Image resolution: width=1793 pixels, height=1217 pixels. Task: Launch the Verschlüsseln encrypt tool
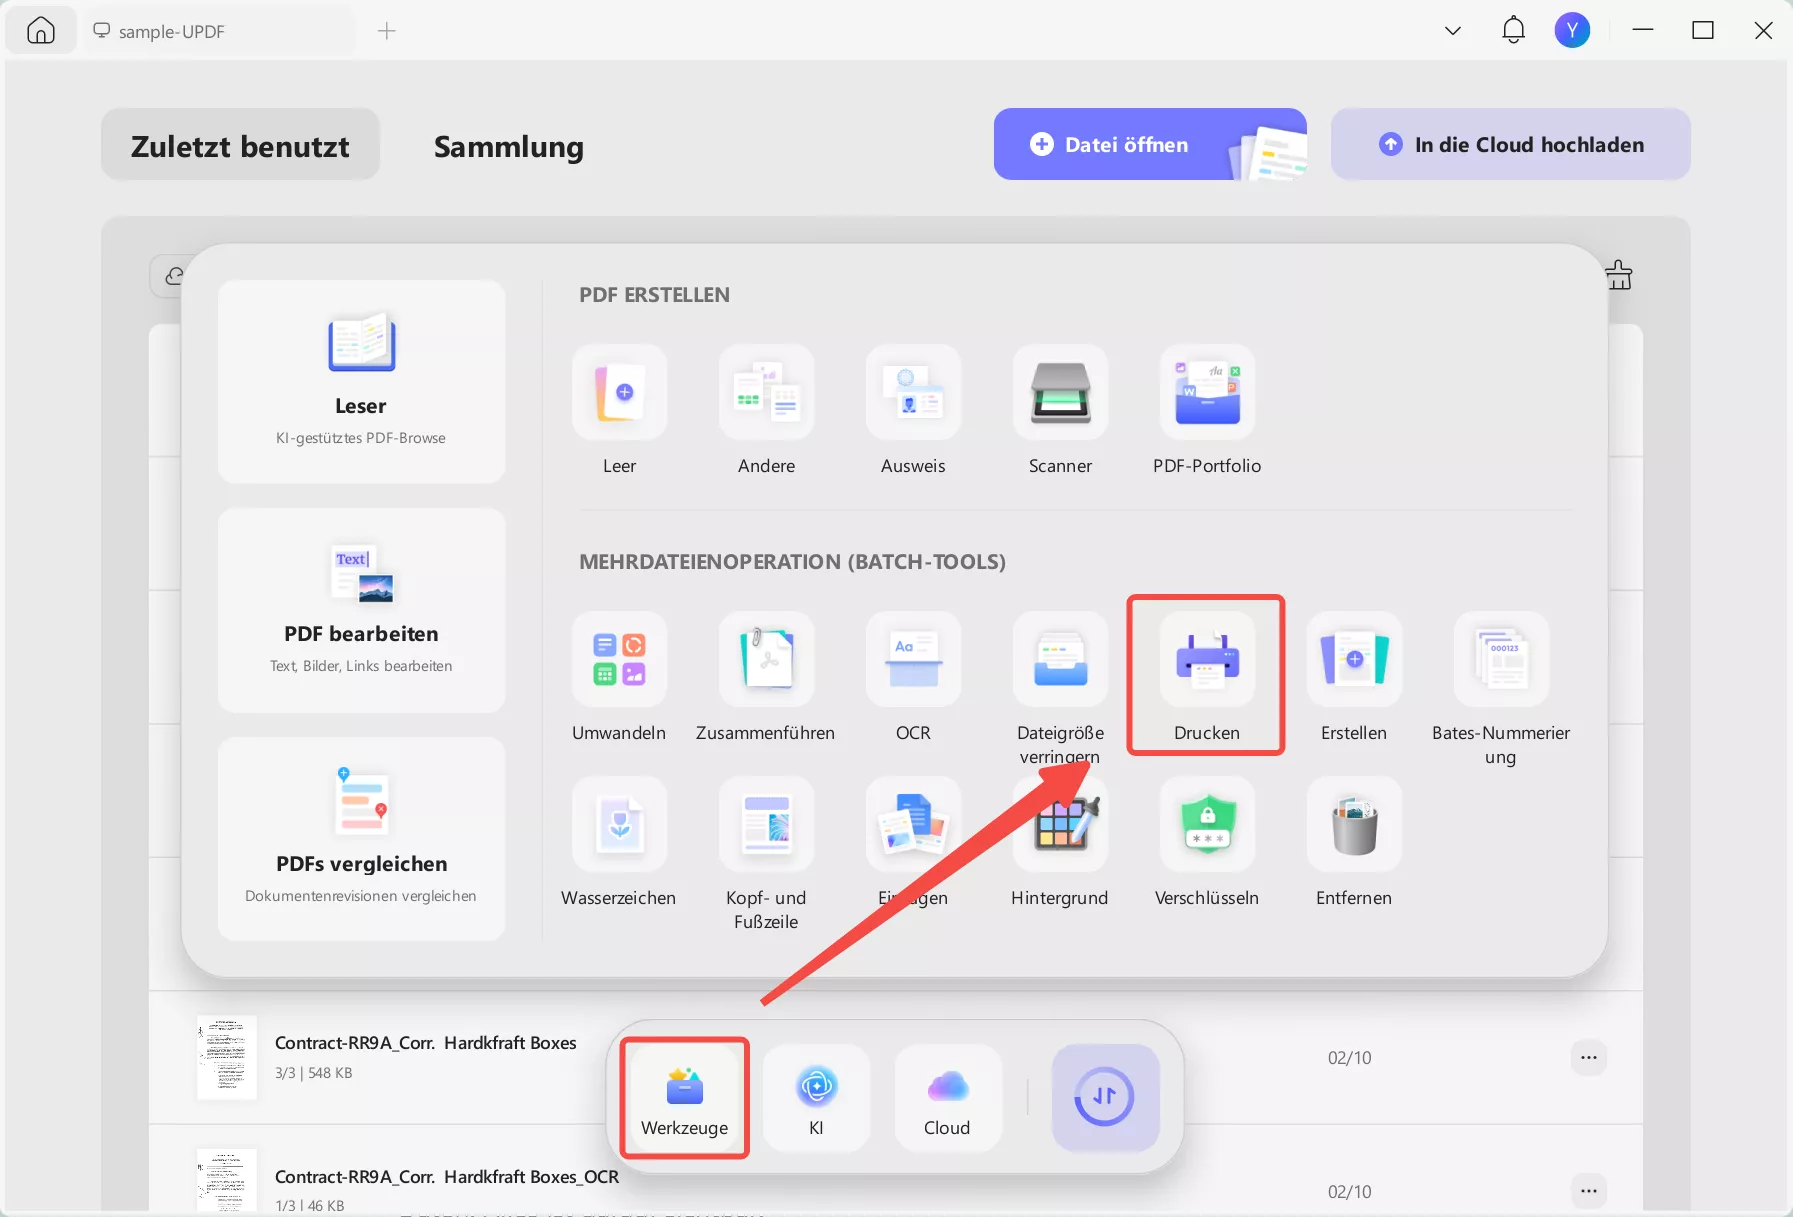[1207, 824]
